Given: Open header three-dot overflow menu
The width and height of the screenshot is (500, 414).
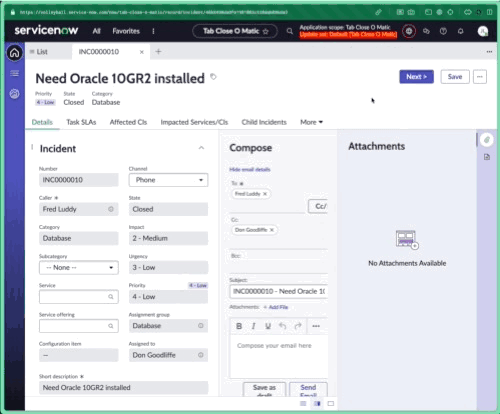Looking at the screenshot, I should click(153, 31).
